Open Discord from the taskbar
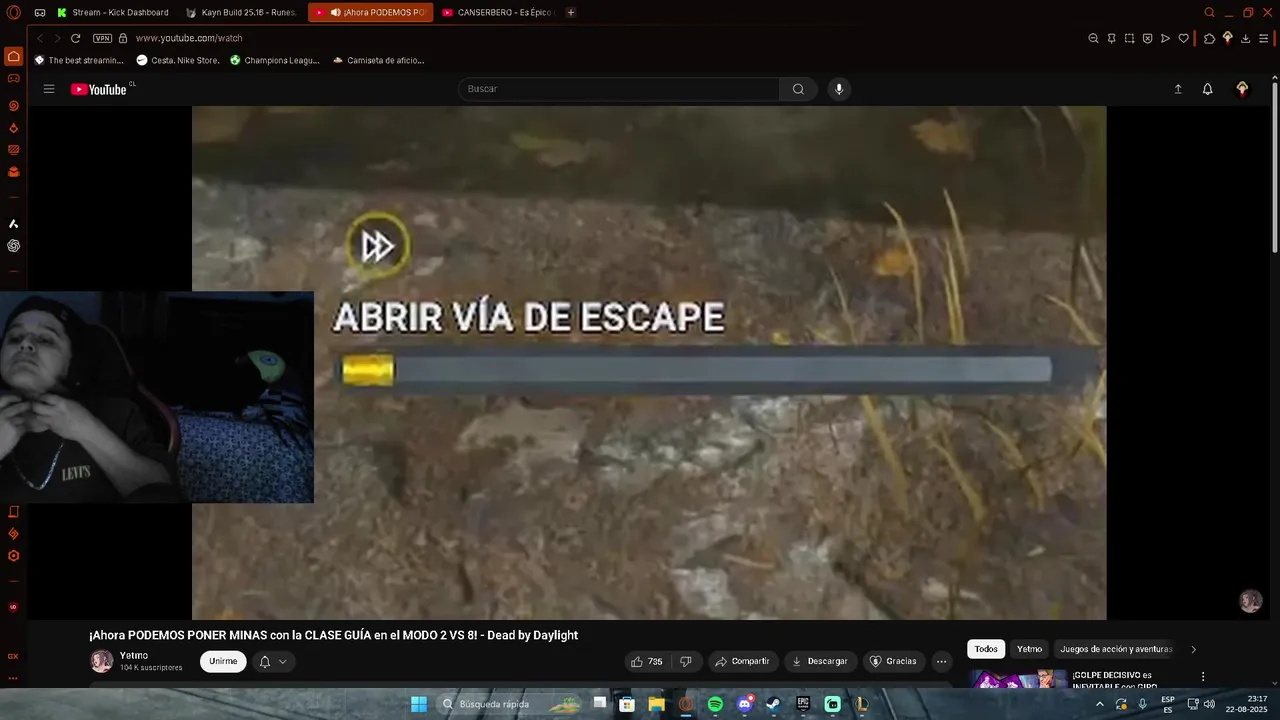The height and width of the screenshot is (720, 1280). tap(744, 704)
